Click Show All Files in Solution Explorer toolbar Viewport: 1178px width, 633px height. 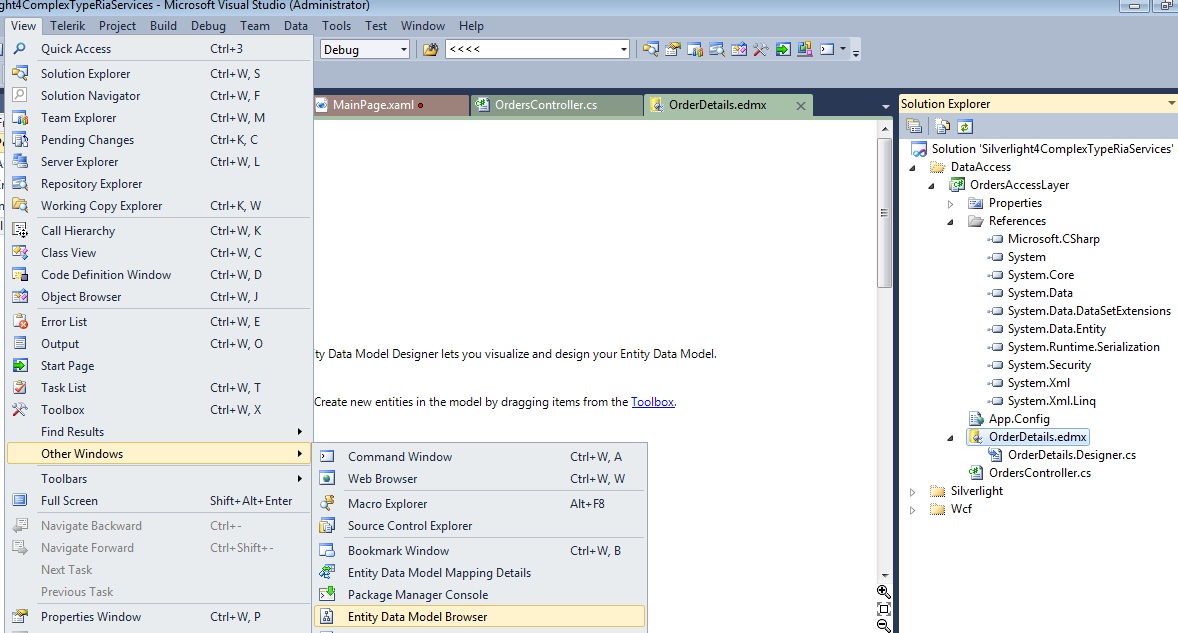click(x=942, y=126)
